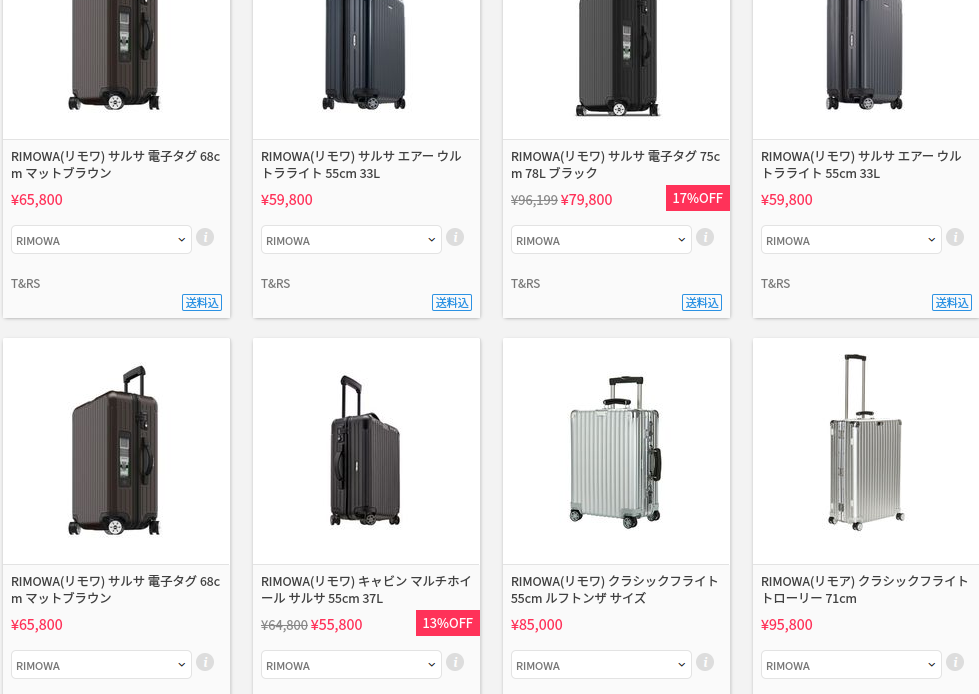Click the 17%OFF discount badge
The height and width of the screenshot is (694, 979).
point(697,198)
